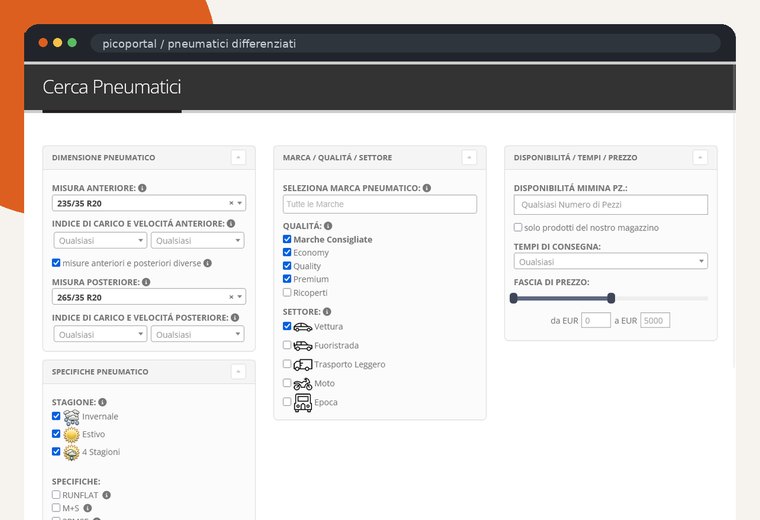
Task: Click info icon beside Settore label
Action: 327,312
